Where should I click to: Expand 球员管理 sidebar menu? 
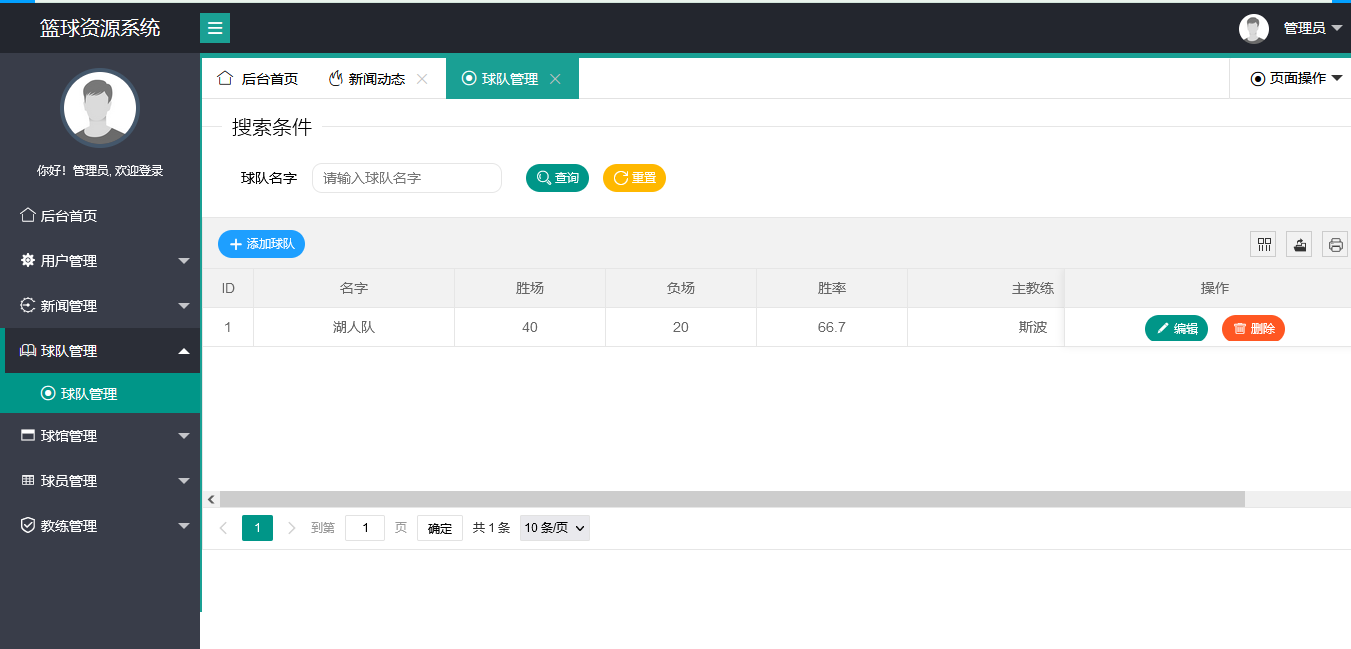pos(100,481)
